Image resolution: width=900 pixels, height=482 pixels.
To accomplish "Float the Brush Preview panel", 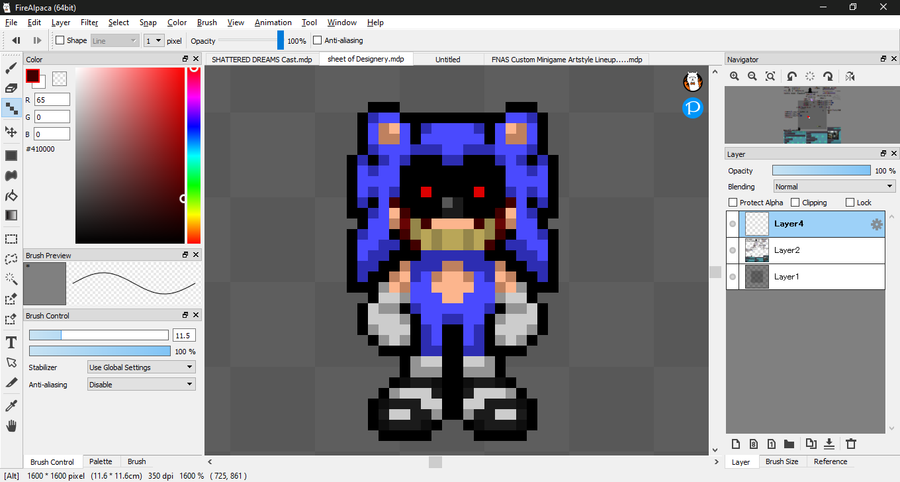I will [185, 255].
